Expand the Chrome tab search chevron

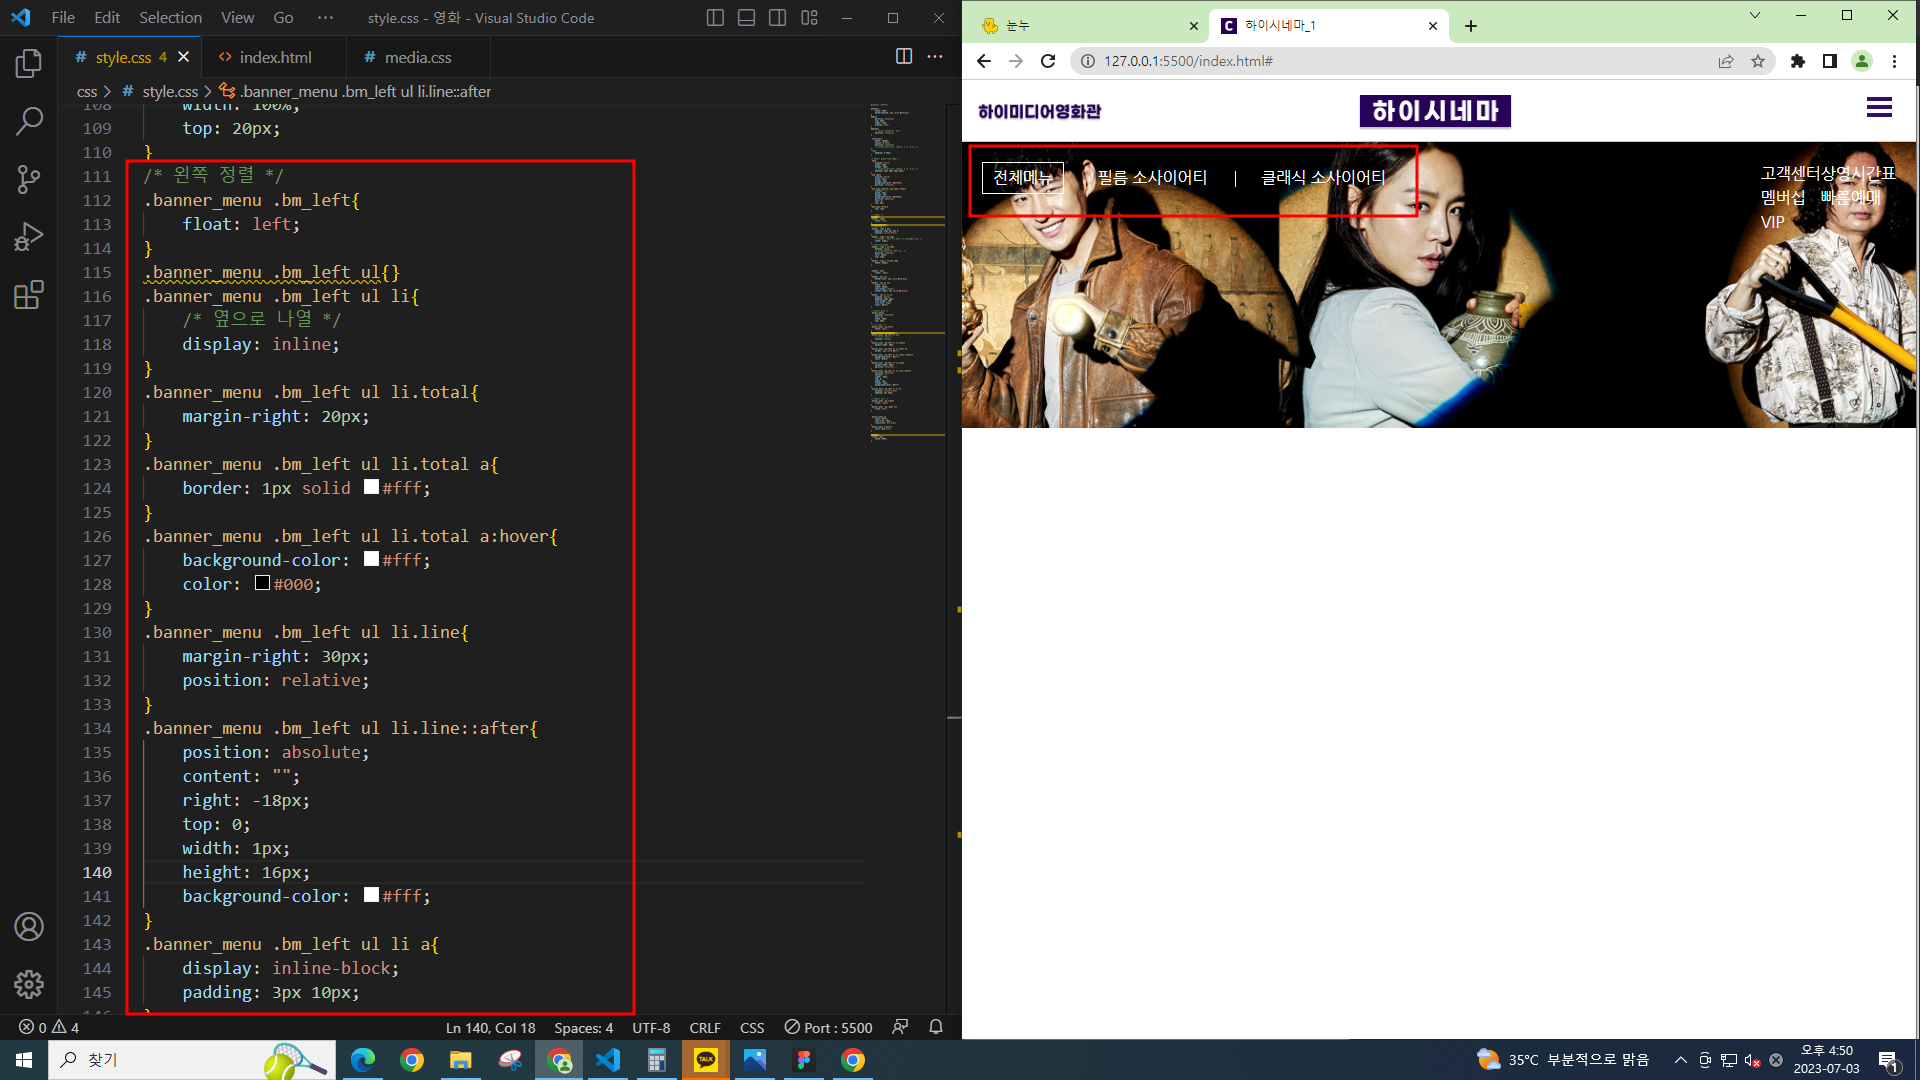1754,16
